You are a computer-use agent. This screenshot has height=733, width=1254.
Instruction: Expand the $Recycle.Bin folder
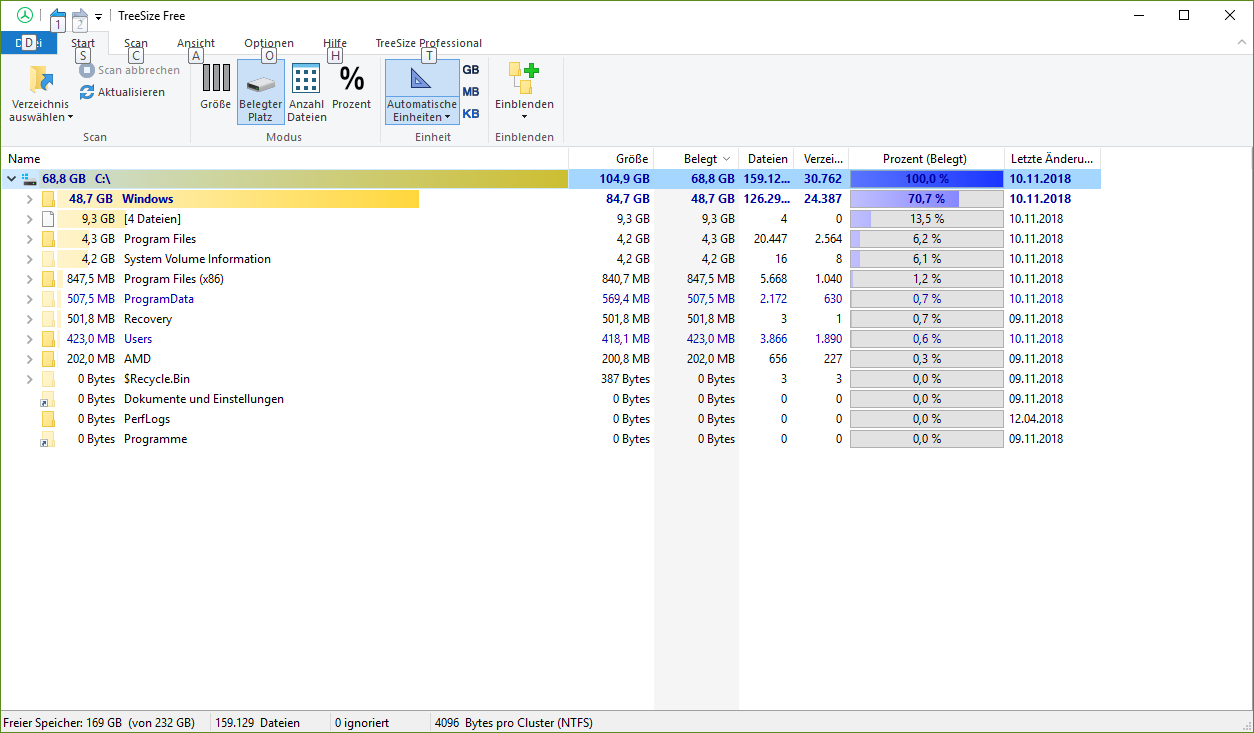point(29,379)
